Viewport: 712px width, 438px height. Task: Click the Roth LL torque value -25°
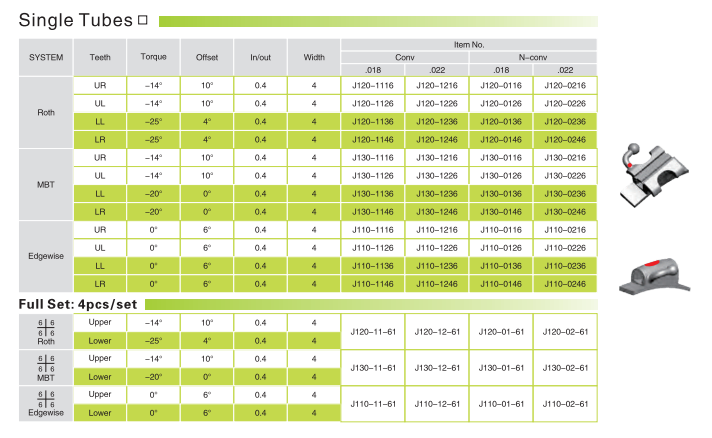pos(153,122)
